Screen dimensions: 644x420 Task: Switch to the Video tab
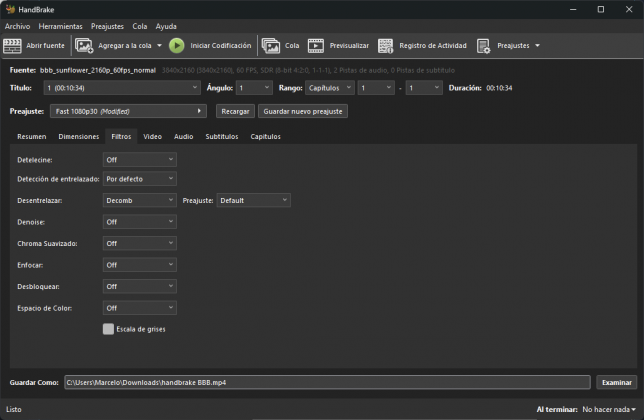(152, 136)
